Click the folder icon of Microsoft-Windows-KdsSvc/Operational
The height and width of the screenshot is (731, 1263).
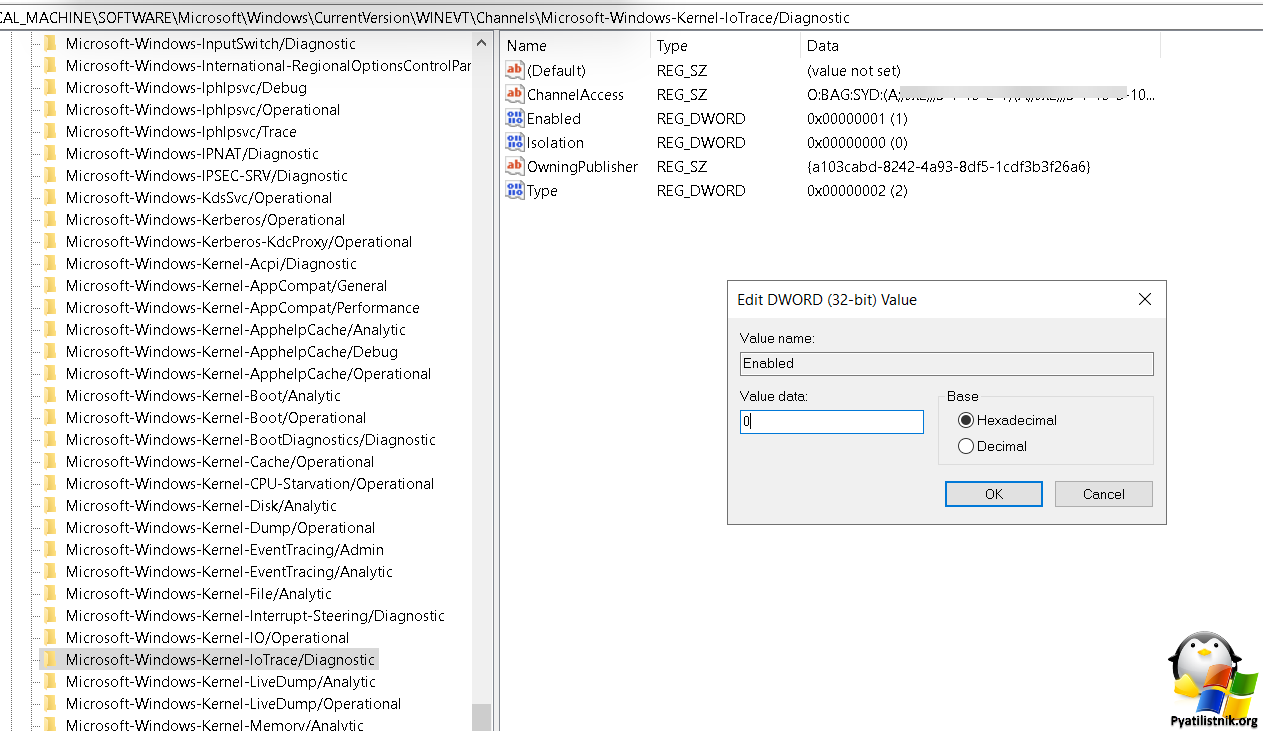point(50,198)
